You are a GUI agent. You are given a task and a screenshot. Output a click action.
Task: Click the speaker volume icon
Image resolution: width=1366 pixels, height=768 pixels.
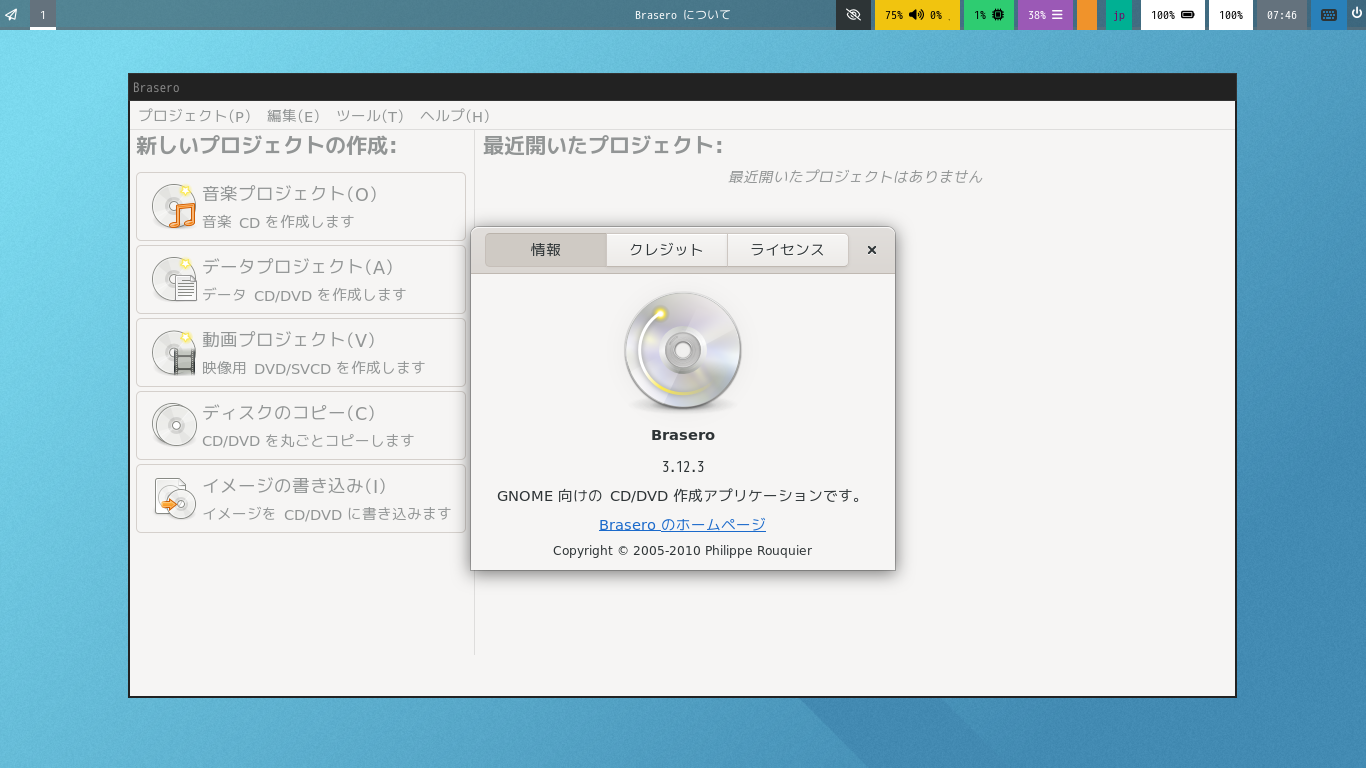[916, 15]
